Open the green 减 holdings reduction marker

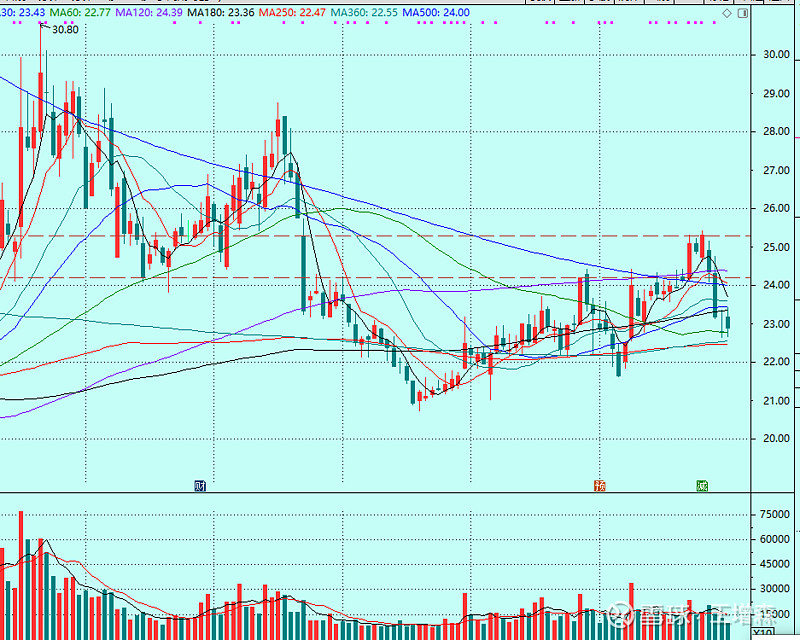pos(703,485)
